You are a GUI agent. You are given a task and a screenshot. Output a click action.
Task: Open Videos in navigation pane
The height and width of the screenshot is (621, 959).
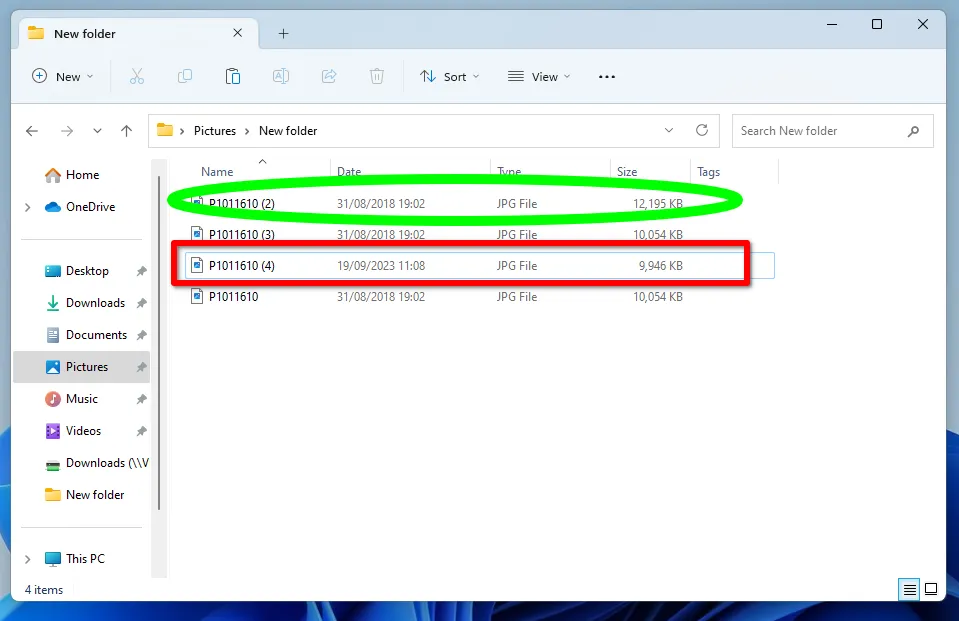tap(83, 431)
